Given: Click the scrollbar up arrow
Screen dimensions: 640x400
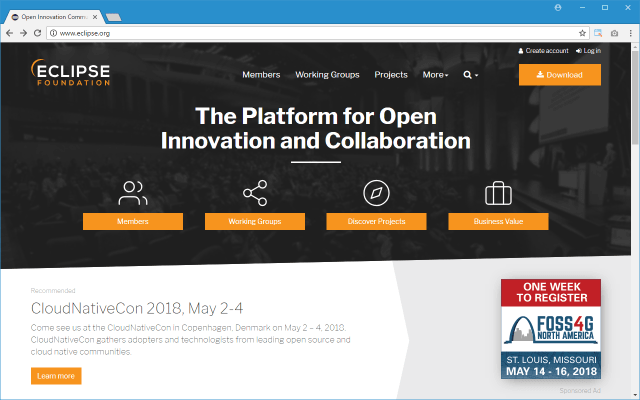Looking at the screenshot, I should coord(635,47).
